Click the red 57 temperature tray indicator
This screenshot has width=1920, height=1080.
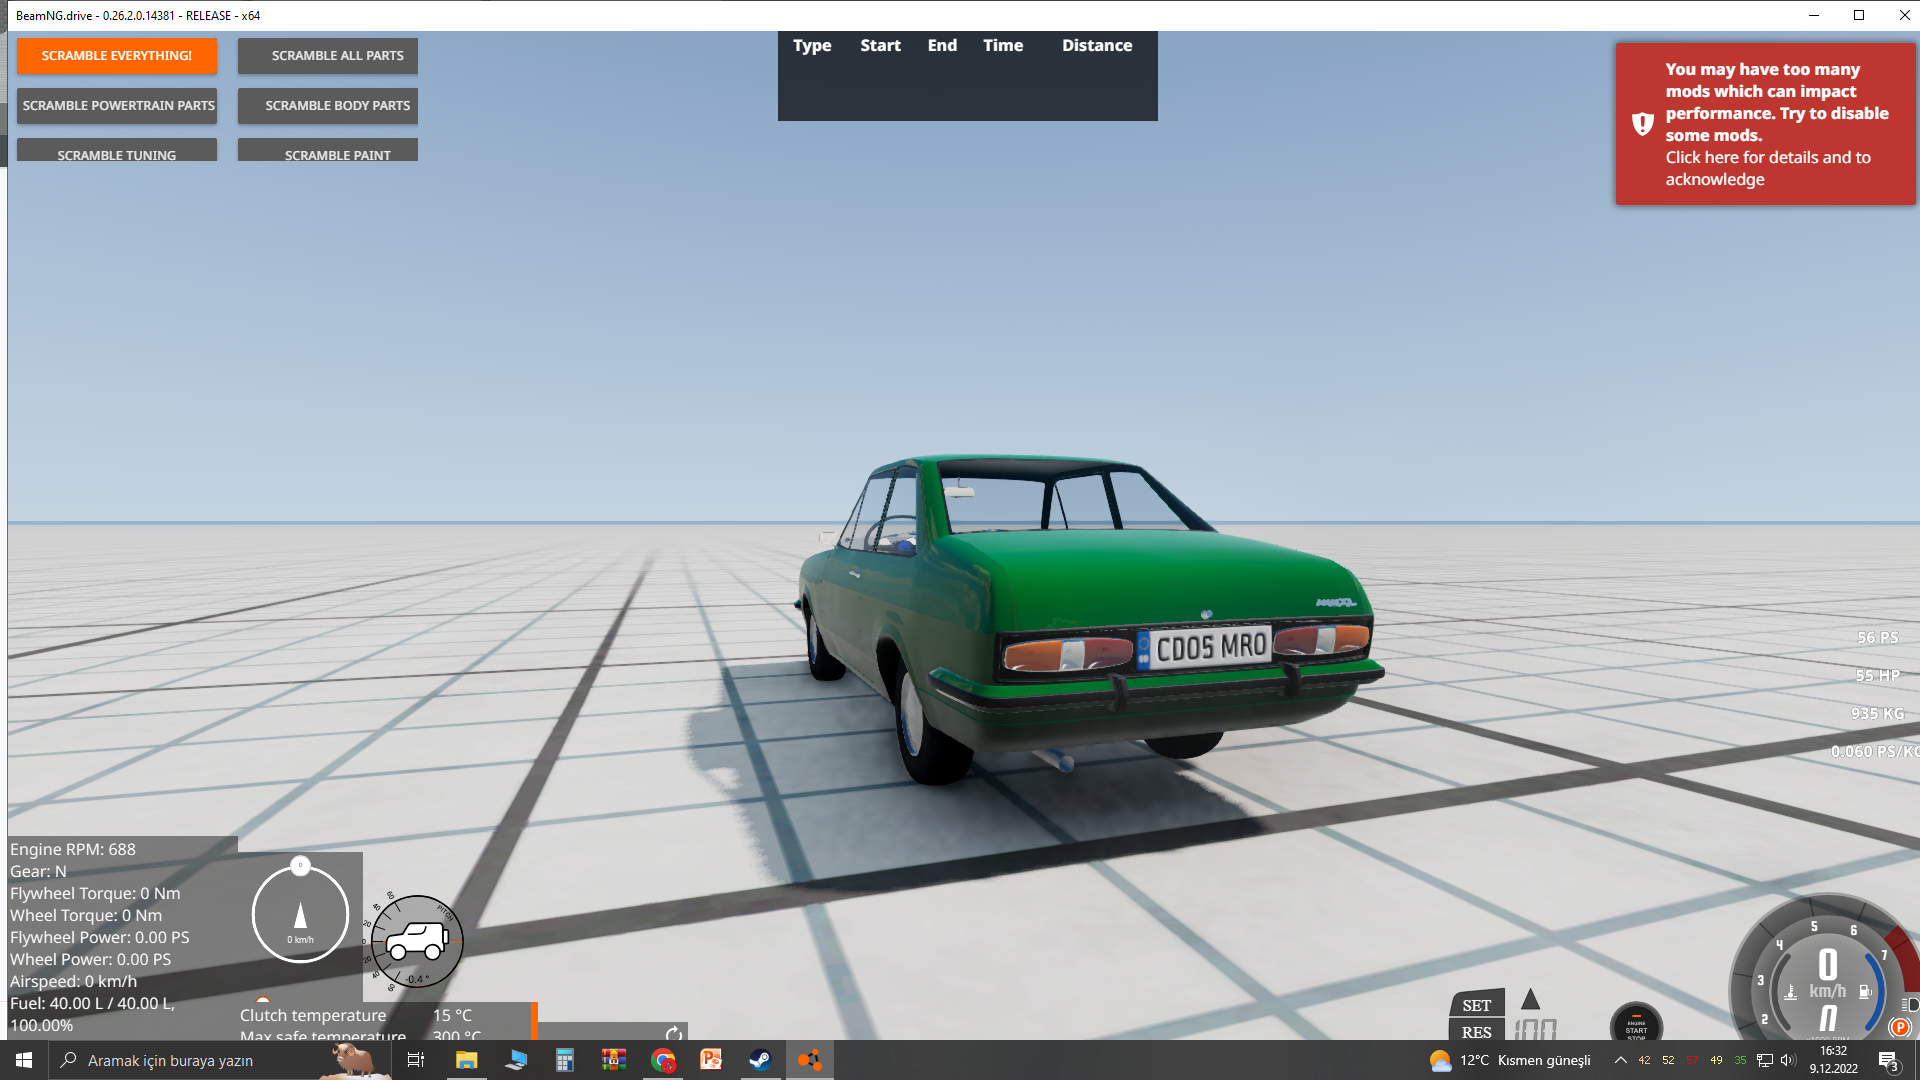point(1692,1060)
